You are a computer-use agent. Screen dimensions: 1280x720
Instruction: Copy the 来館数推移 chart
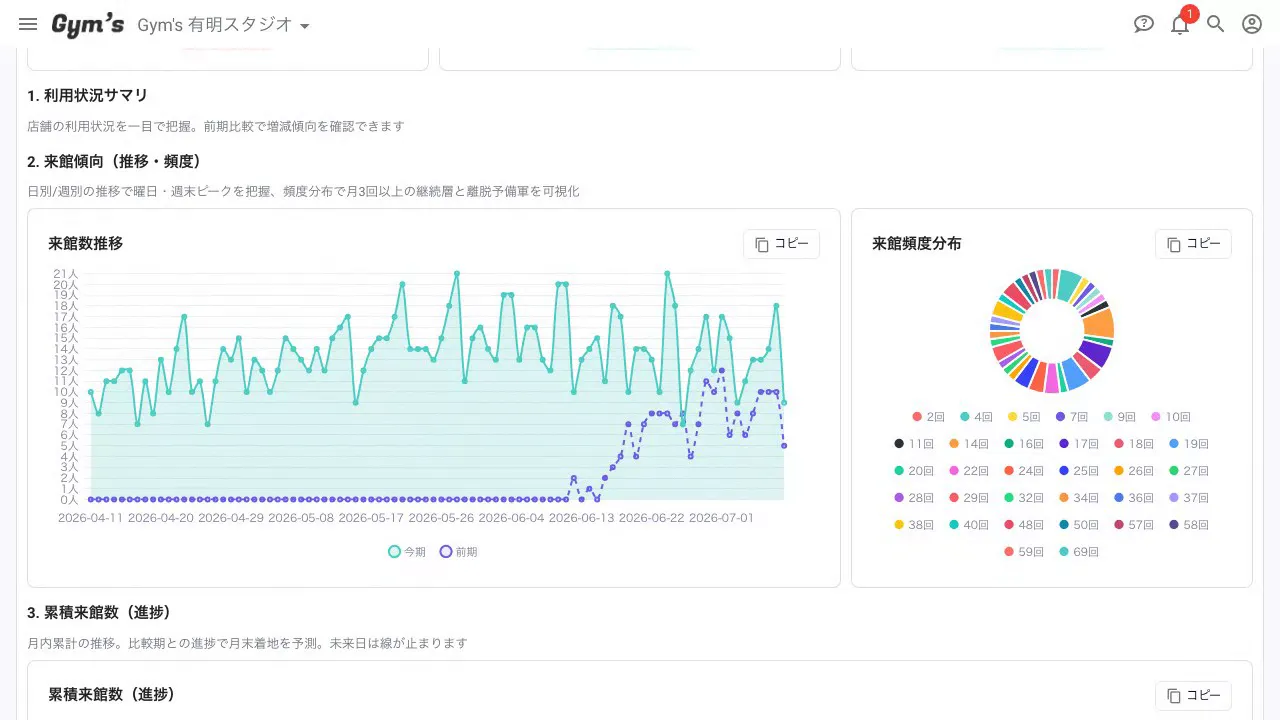tap(781, 244)
